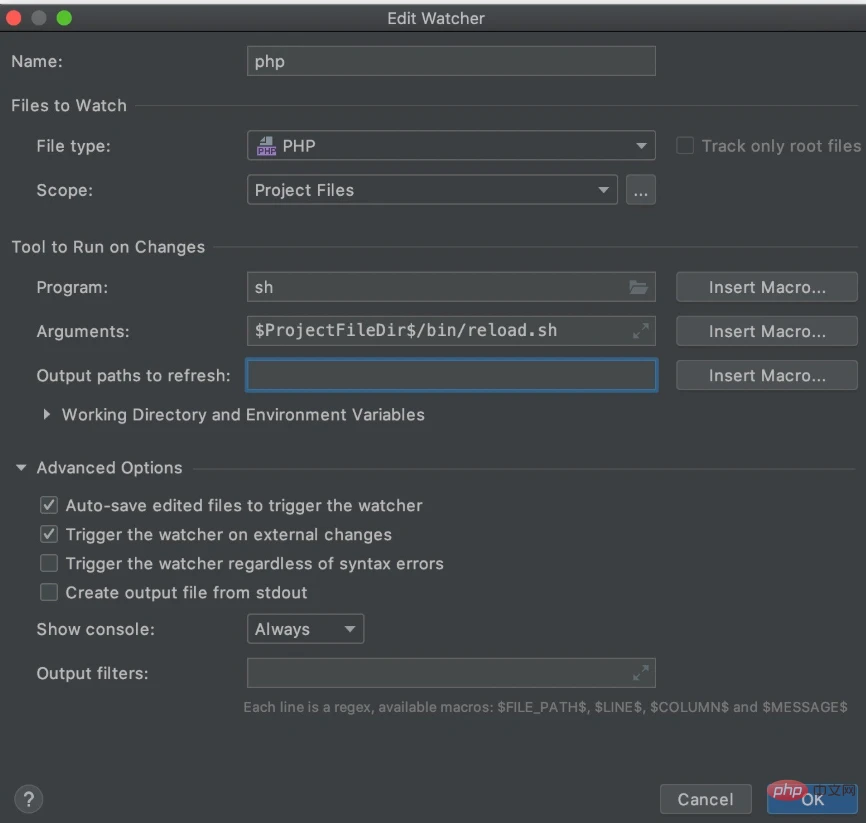Collapse the Advanced Options section
866x823 pixels.
tap(21, 467)
